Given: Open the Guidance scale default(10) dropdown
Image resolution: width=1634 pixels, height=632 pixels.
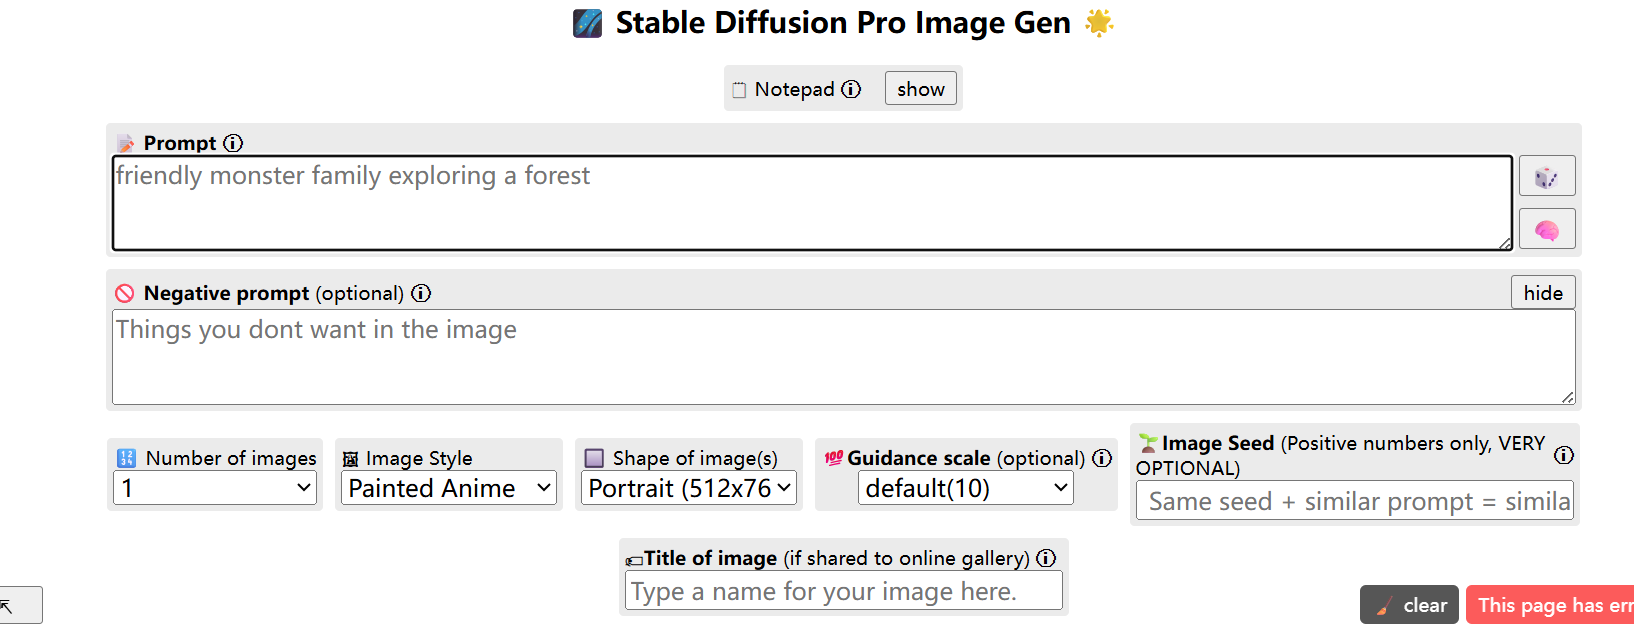Looking at the screenshot, I should click(x=966, y=488).
